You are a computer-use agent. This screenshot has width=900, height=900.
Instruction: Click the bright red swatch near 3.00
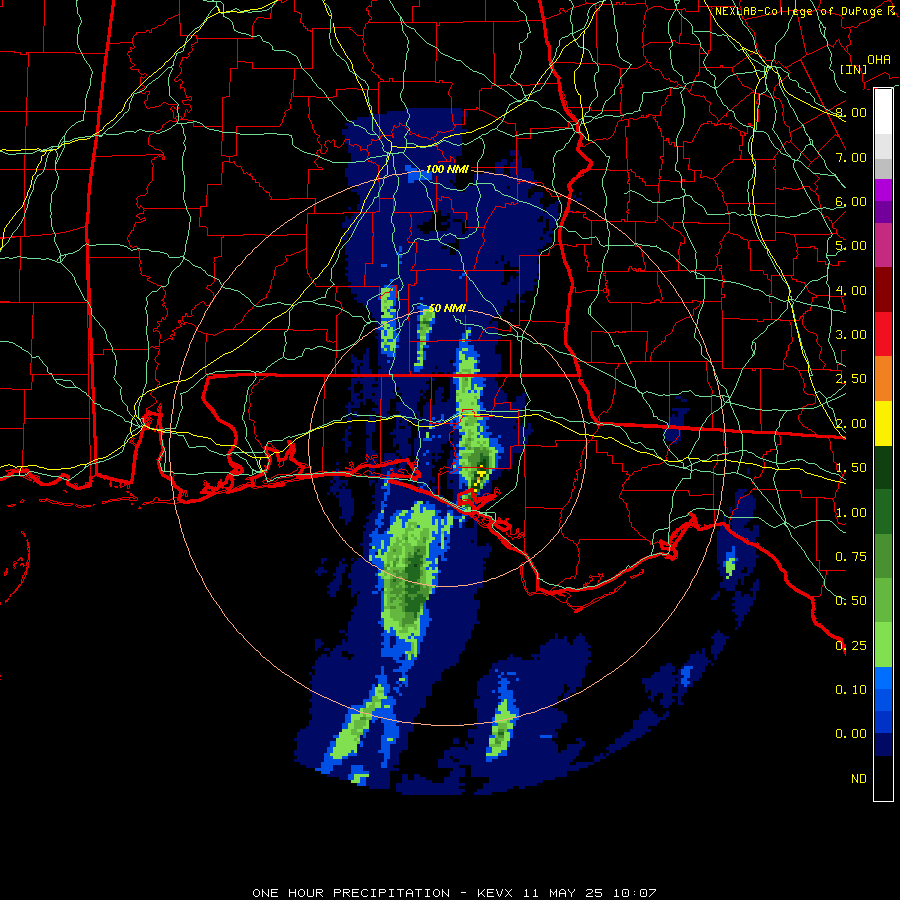click(883, 335)
